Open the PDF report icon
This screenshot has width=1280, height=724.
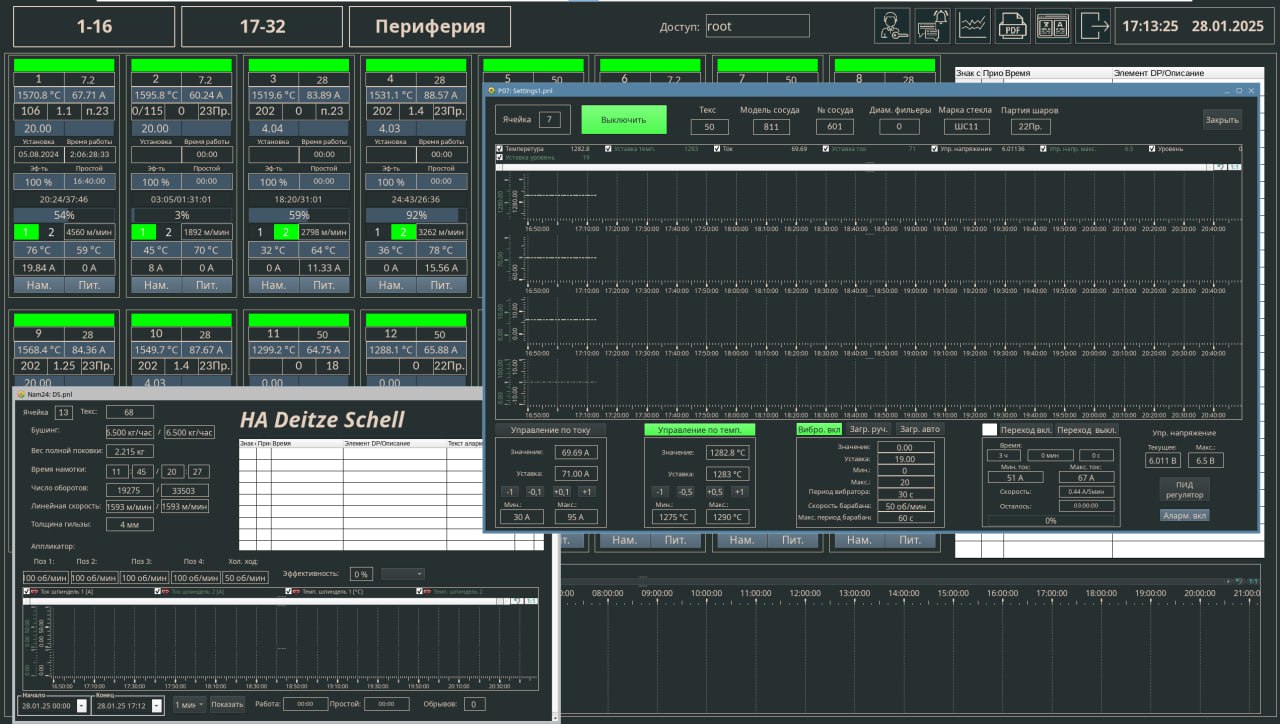1013,26
